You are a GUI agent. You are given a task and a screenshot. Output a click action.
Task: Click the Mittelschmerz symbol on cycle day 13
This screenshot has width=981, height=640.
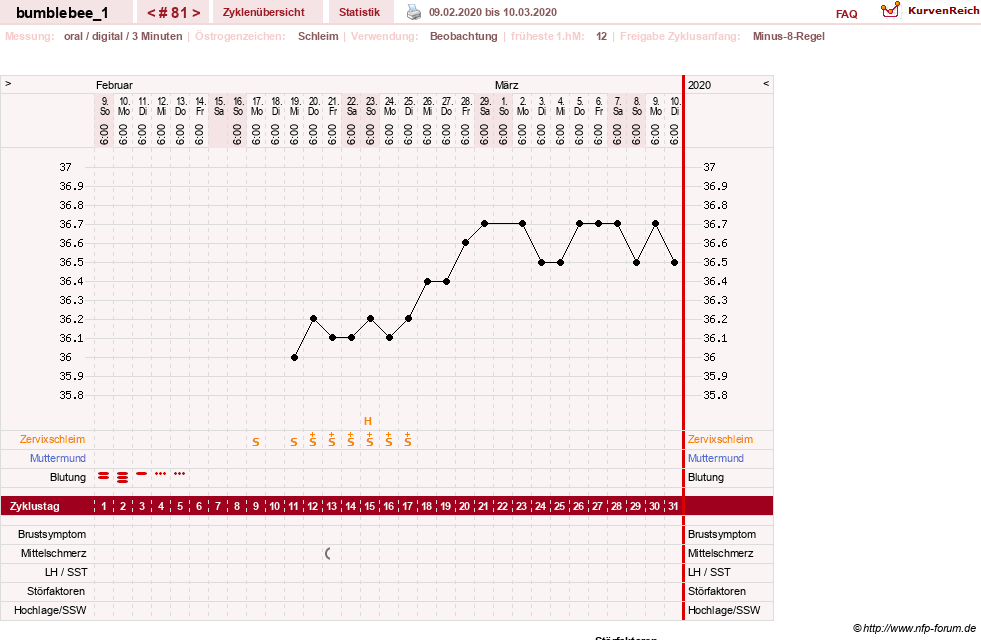pyautogui.click(x=328, y=553)
